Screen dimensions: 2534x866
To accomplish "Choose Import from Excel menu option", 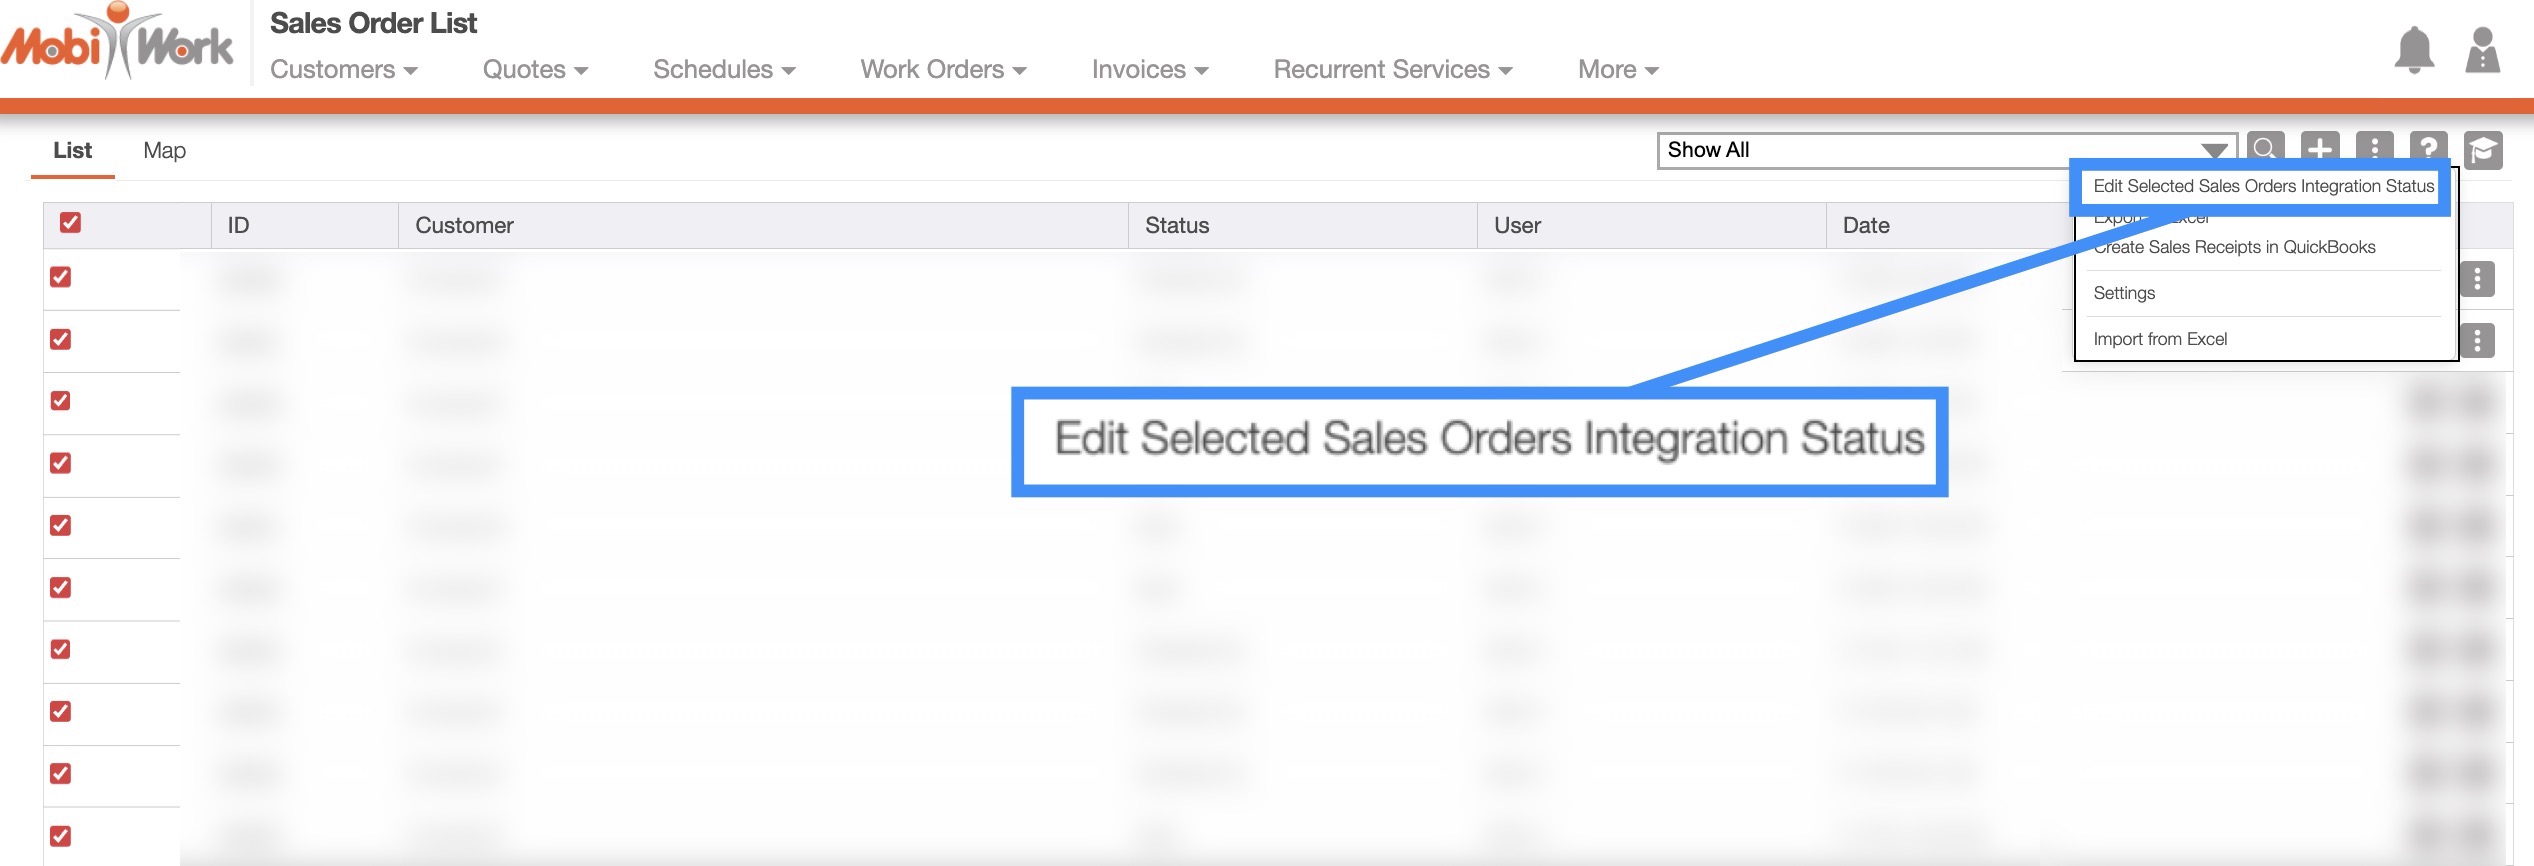I will [2160, 339].
